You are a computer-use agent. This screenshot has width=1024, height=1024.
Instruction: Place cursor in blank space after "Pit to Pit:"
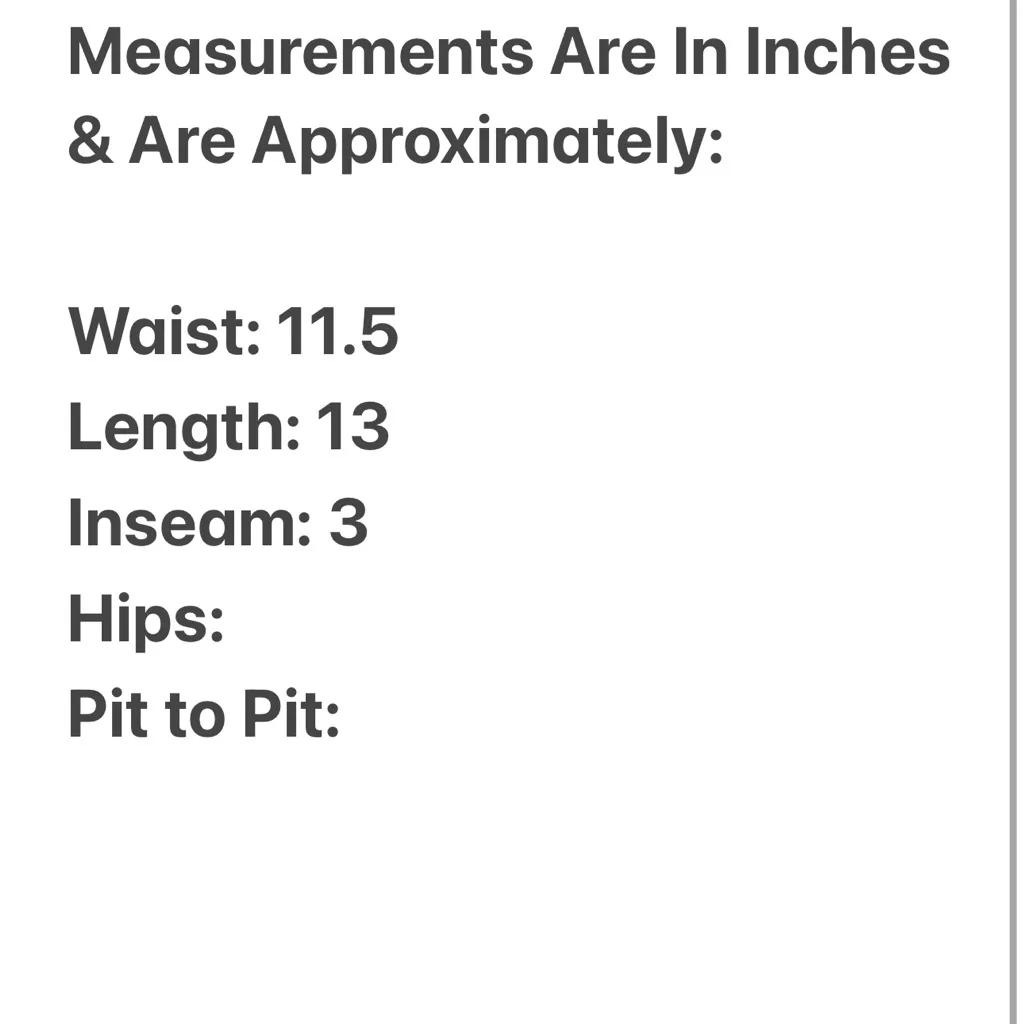click(420, 715)
